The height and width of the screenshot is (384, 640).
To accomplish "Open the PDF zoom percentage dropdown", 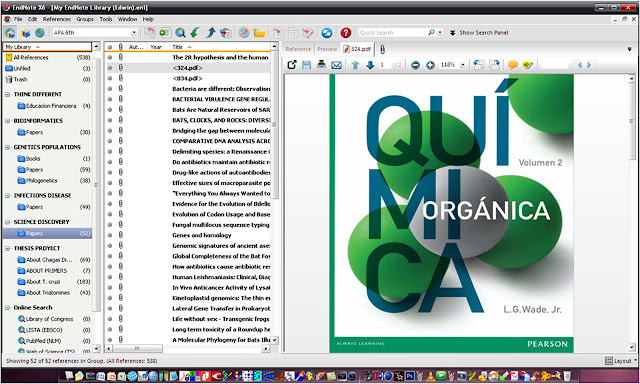I will (x=463, y=65).
